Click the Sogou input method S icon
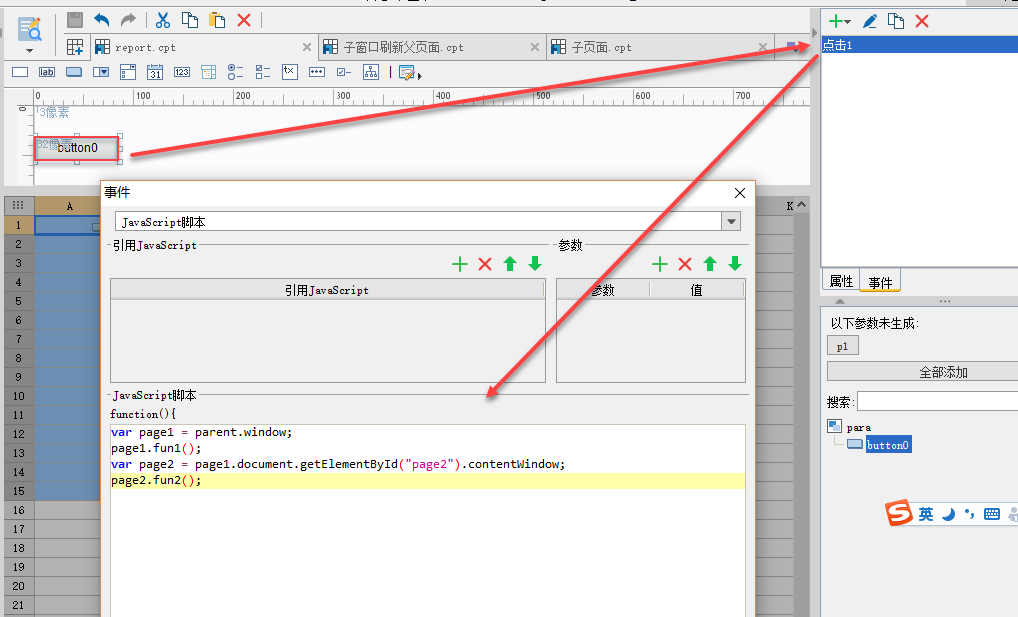The width and height of the screenshot is (1018, 617). pos(899,513)
